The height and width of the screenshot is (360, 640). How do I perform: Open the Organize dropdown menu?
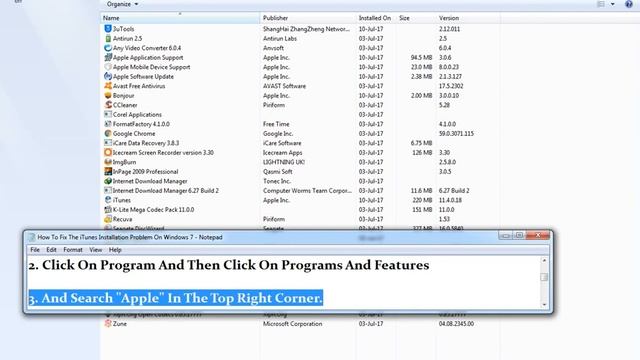122,4
